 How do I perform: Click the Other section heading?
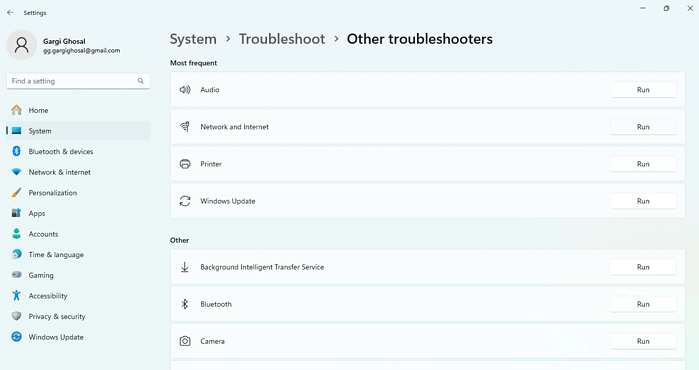tap(179, 240)
